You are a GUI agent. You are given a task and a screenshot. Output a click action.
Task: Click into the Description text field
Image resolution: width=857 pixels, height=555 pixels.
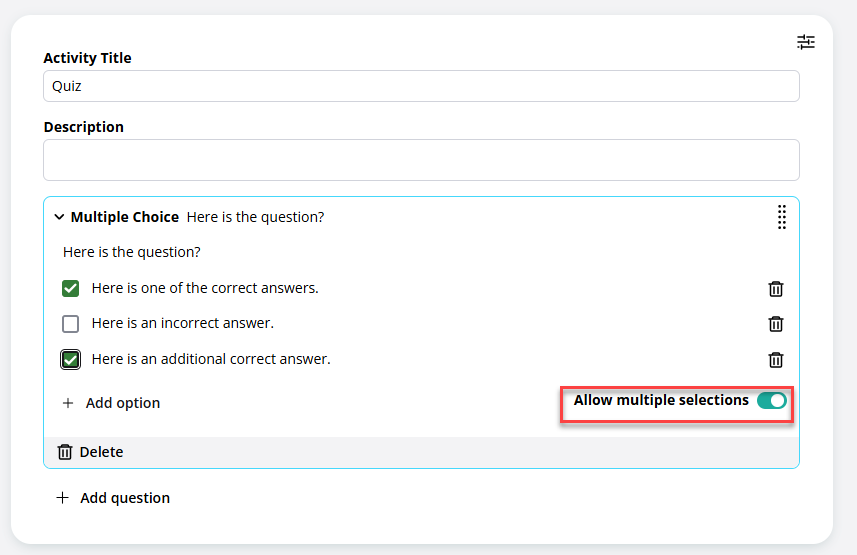[x=421, y=160]
